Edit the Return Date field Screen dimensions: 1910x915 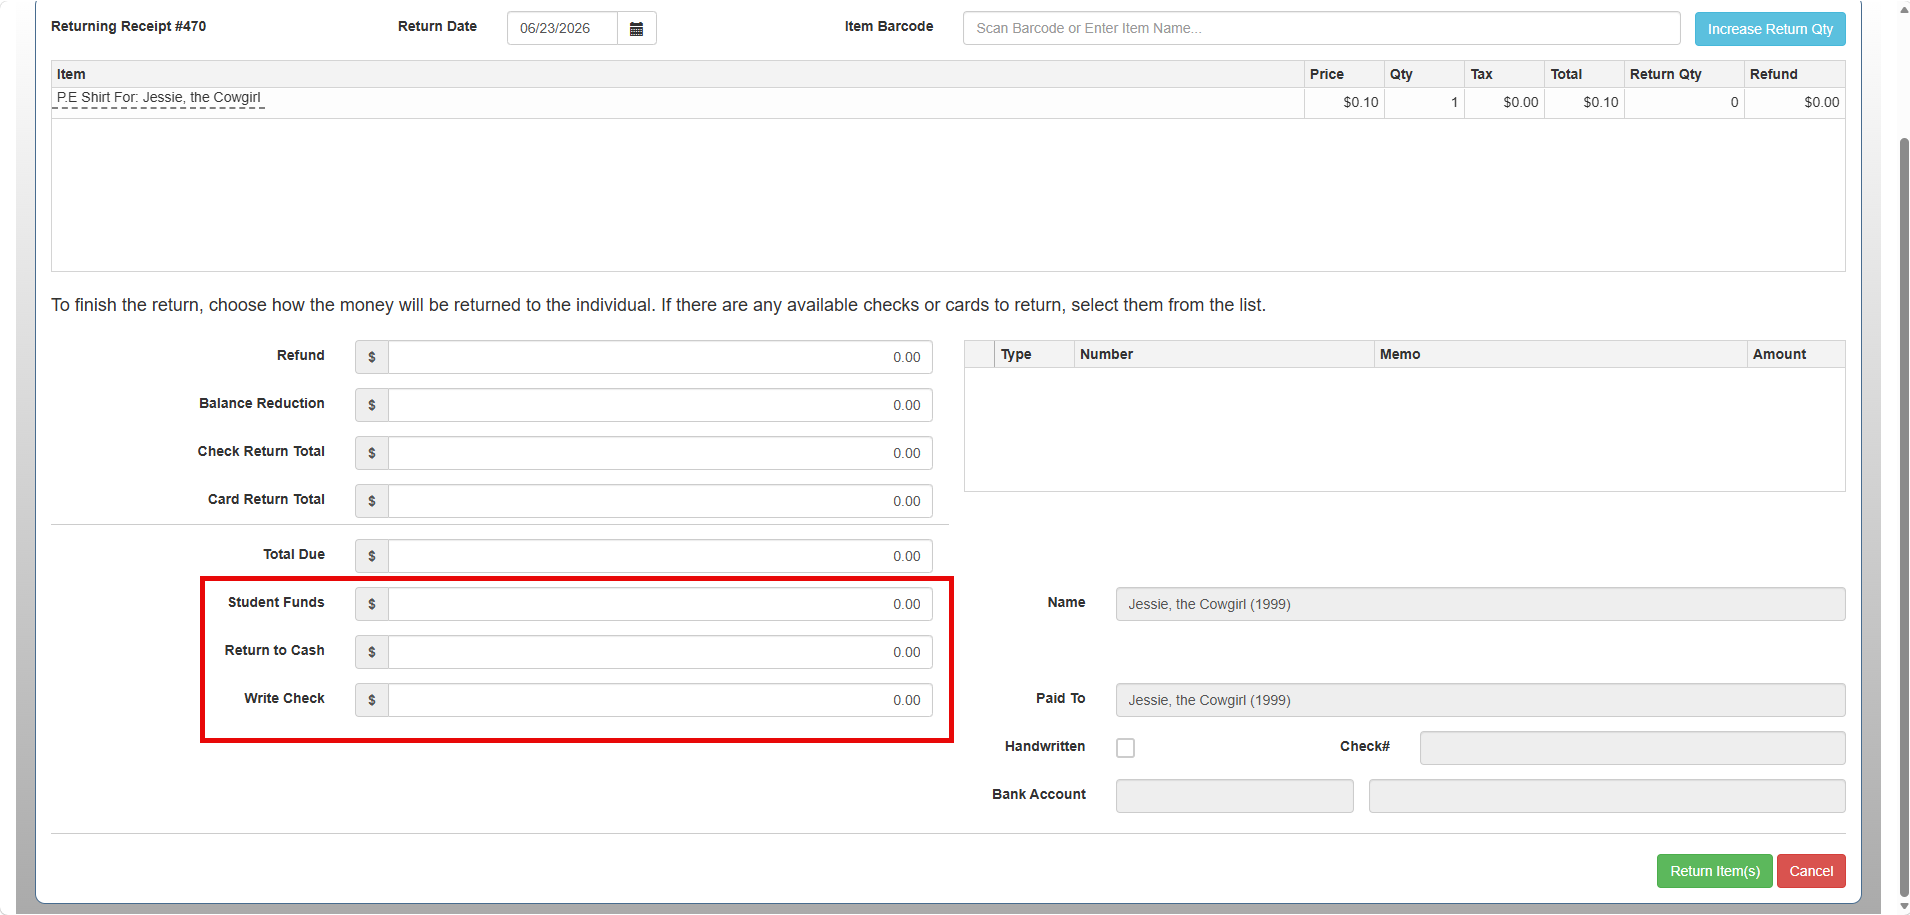click(562, 28)
